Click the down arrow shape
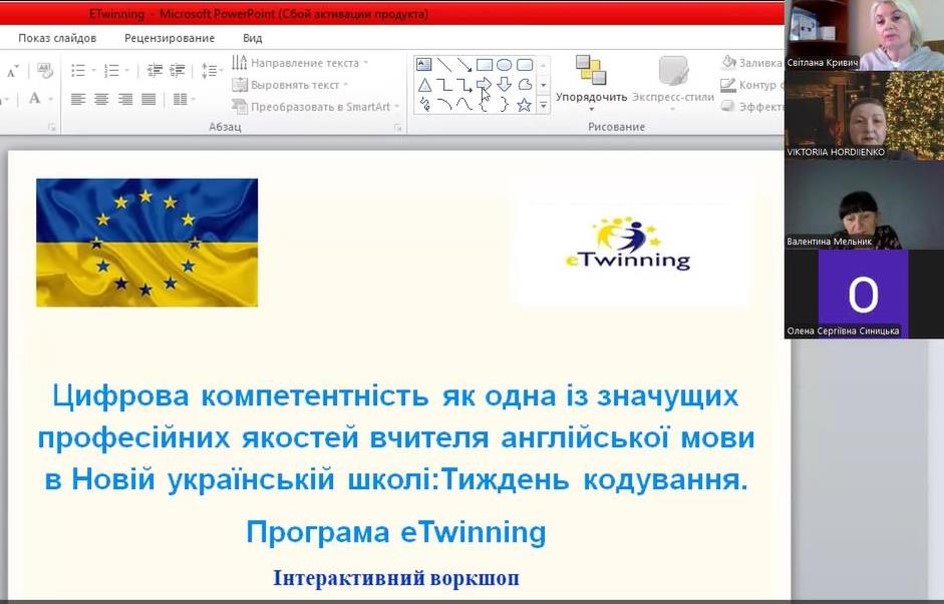Screen dimensions: 944x604 (x=504, y=85)
